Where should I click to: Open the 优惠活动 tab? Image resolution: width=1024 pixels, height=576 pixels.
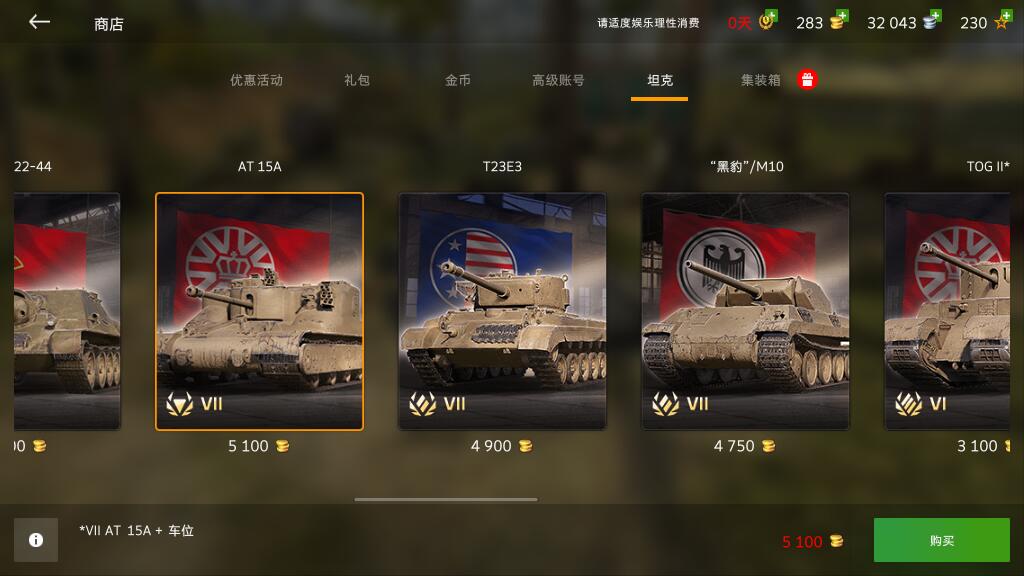click(x=256, y=80)
